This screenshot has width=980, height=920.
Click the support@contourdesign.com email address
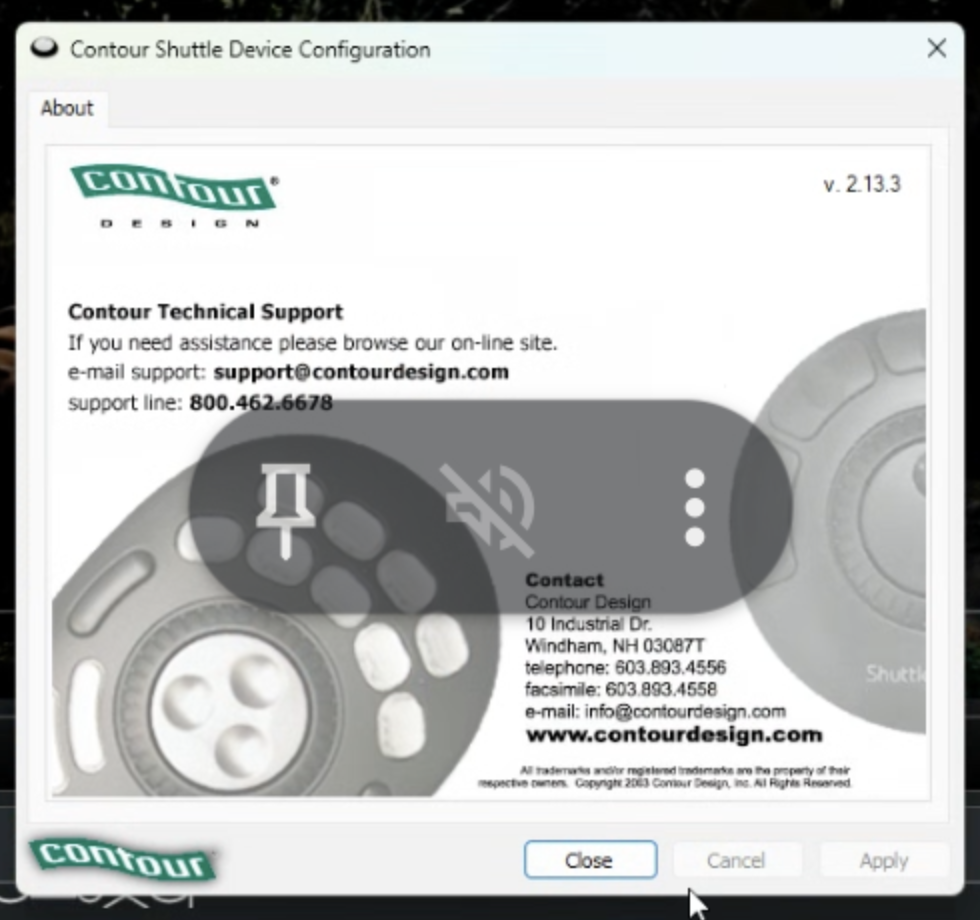361,372
